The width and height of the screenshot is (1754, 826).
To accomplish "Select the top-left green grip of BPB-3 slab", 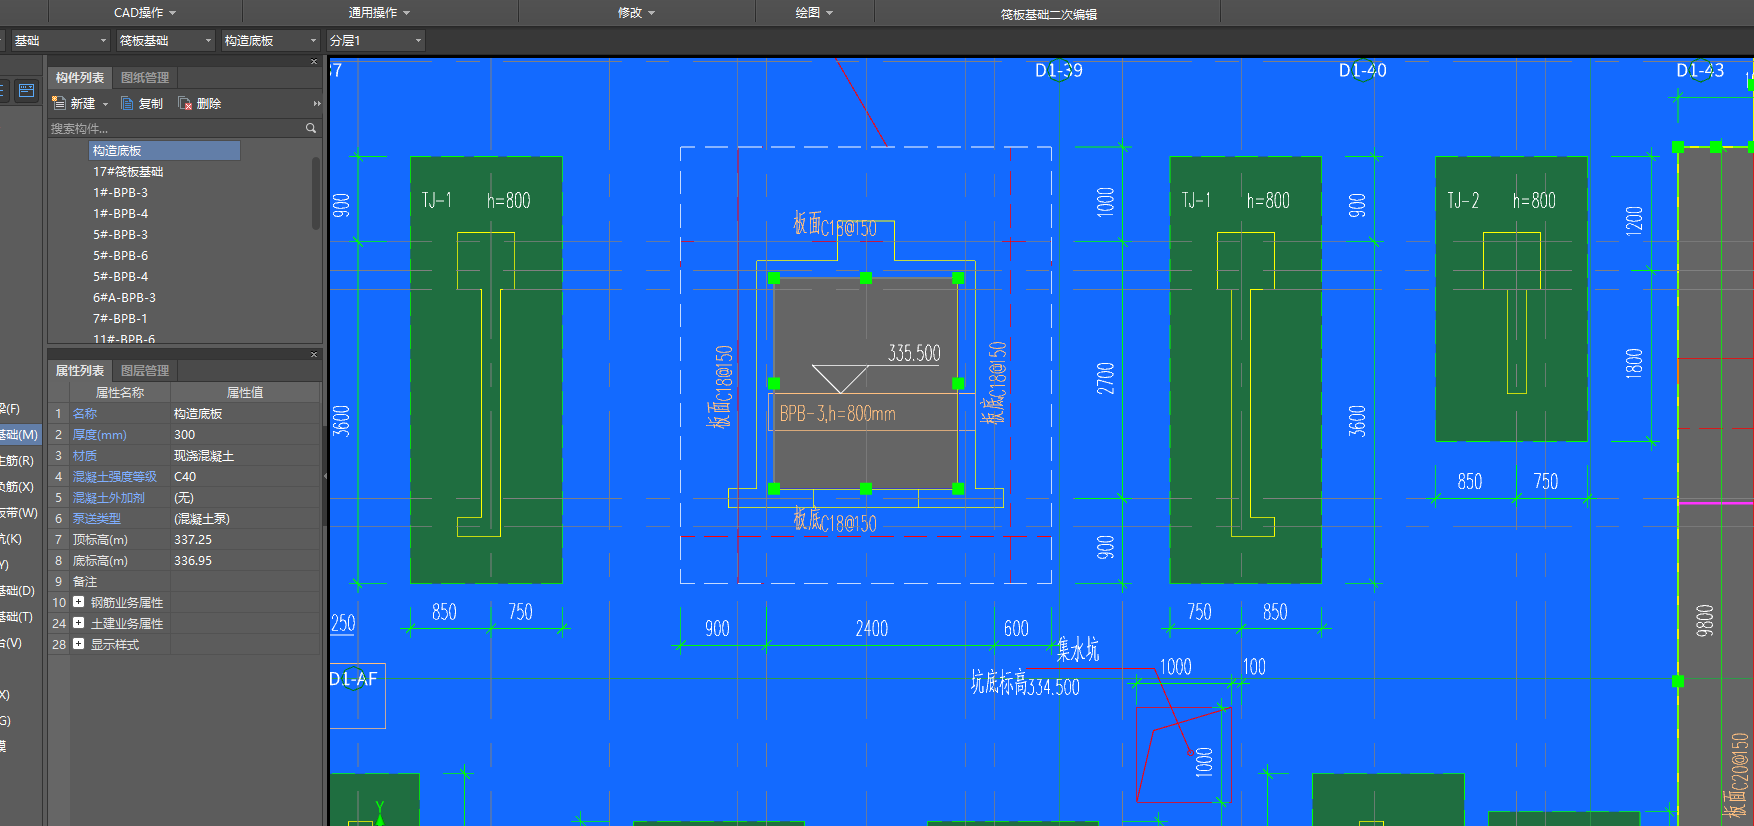I will [x=774, y=278].
